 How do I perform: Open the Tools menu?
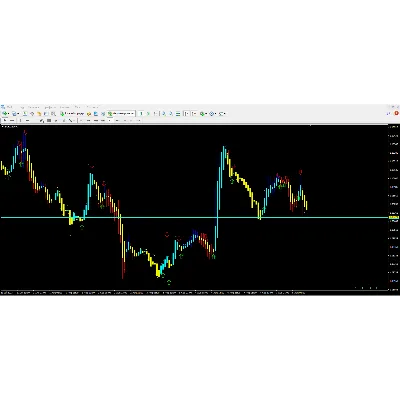[64, 107]
